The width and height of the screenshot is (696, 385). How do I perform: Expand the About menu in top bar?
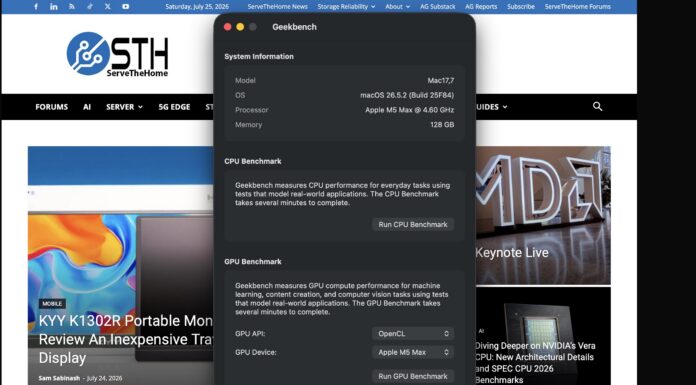point(397,7)
